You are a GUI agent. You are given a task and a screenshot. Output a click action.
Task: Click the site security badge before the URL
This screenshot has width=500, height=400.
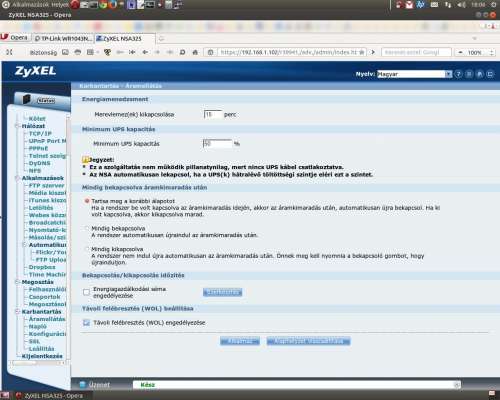[x=210, y=52]
